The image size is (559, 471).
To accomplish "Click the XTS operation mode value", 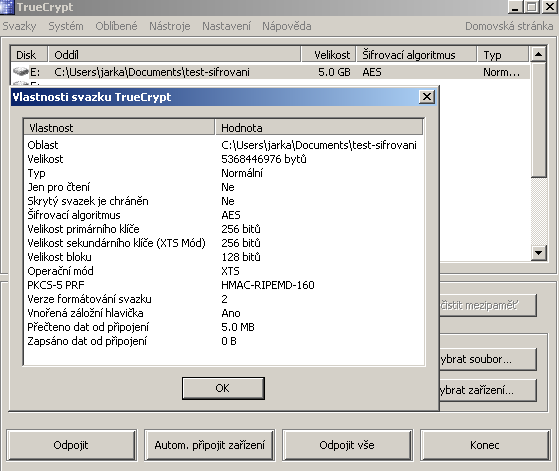I will (230, 271).
